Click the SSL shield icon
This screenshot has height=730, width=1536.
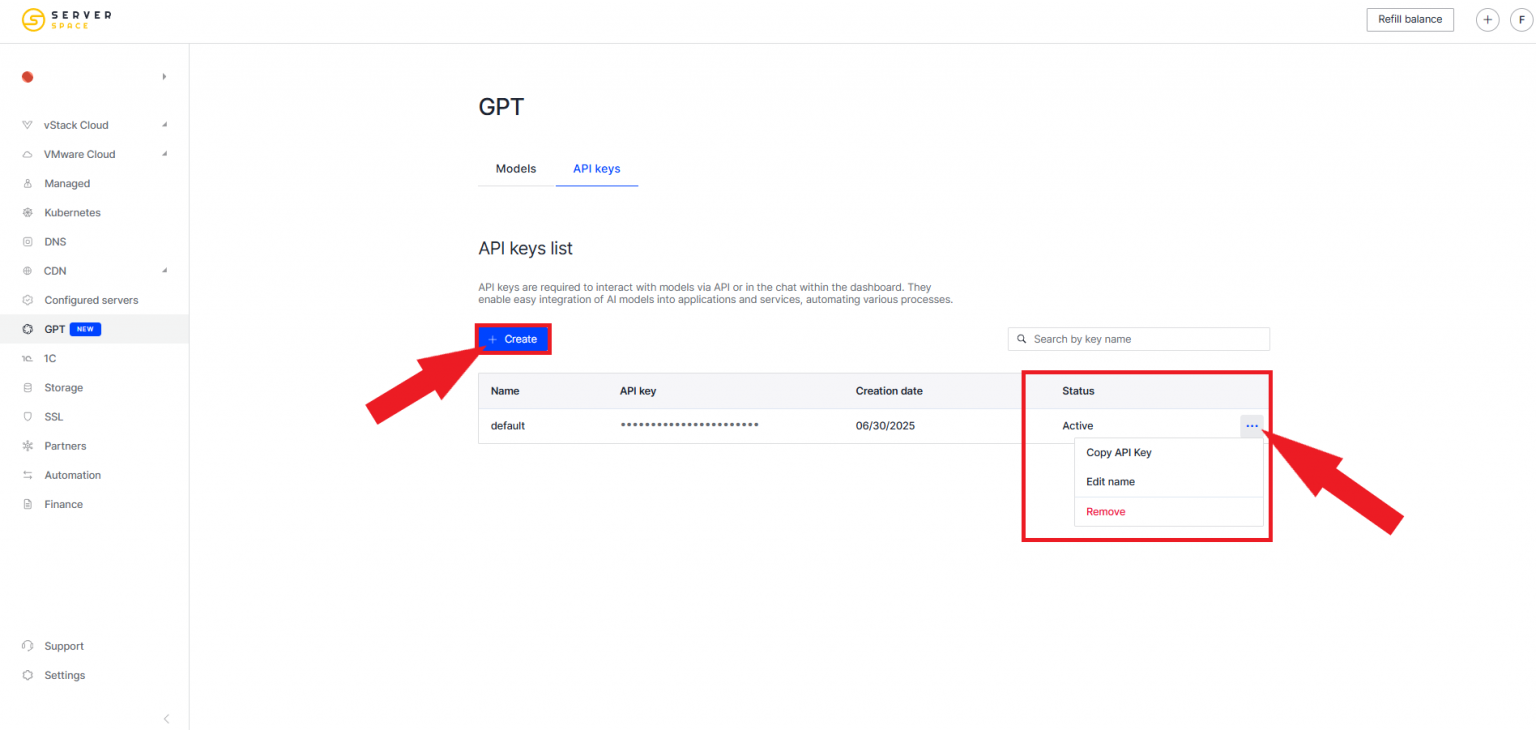27,416
